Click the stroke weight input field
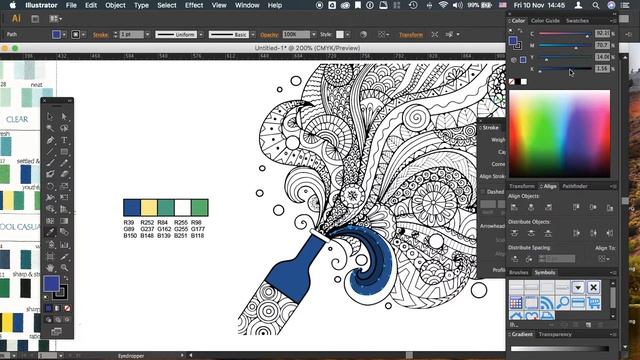640x360 pixels. click(132, 35)
